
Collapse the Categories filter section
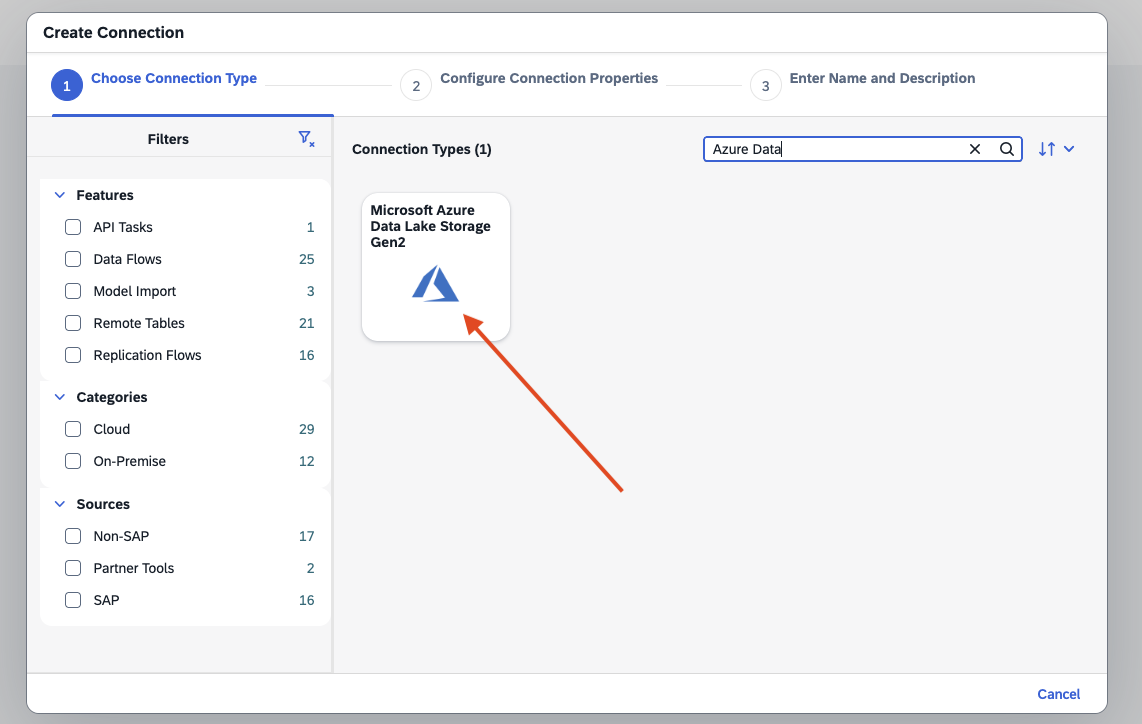[x=59, y=397]
